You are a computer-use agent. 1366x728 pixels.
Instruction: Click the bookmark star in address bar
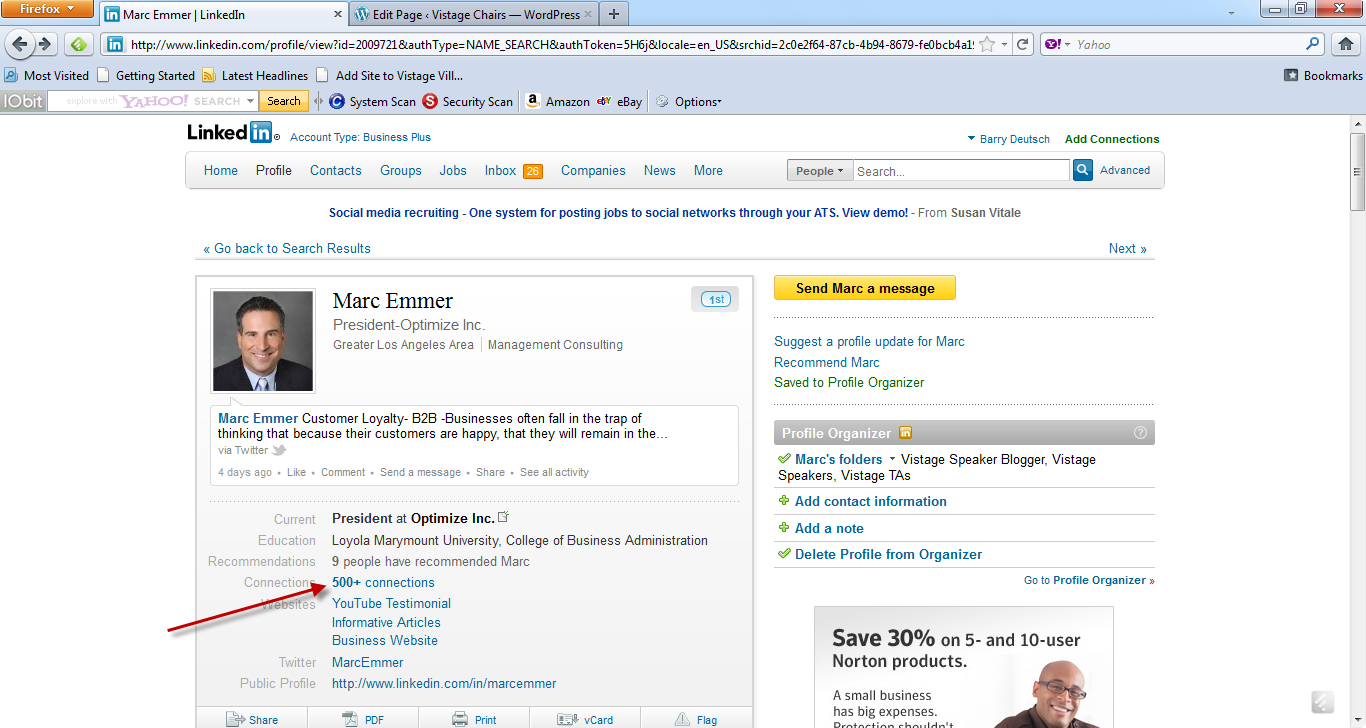[987, 44]
